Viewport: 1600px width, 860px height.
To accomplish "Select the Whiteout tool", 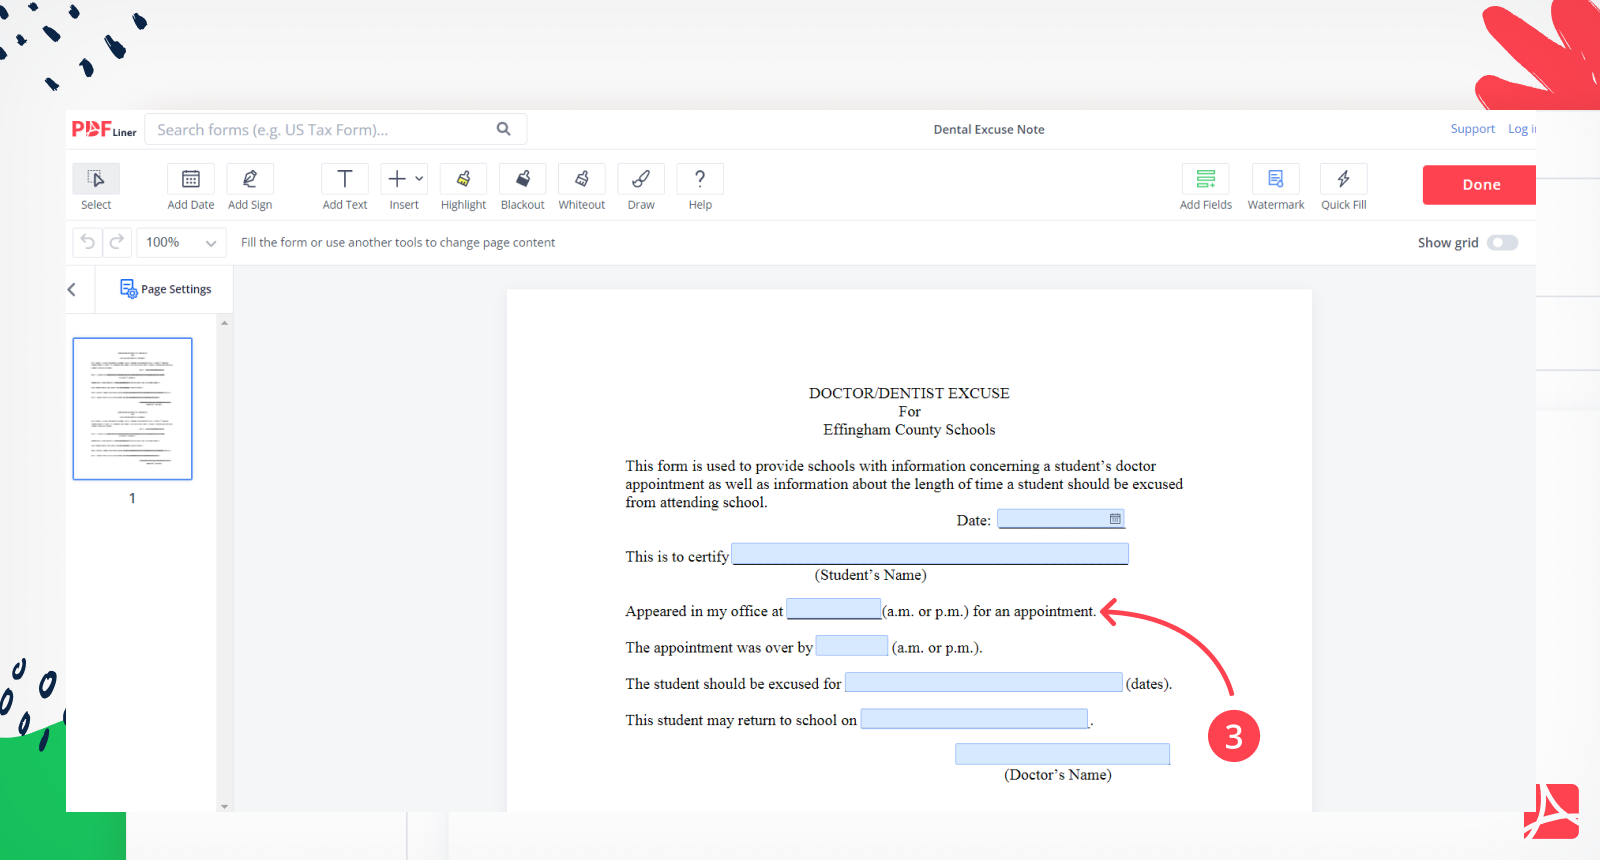I will (582, 187).
